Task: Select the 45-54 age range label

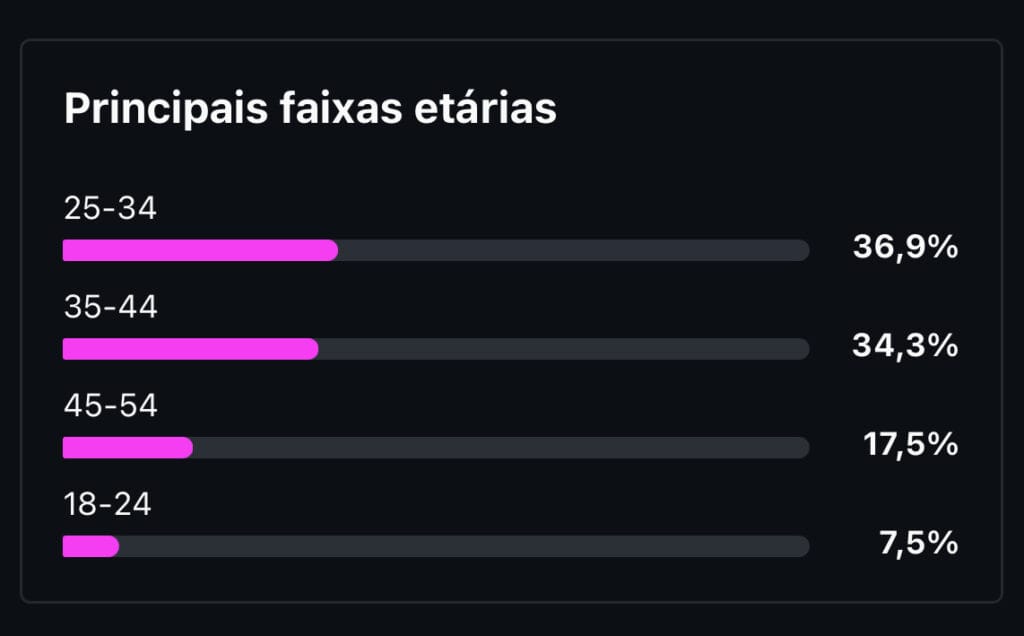Action: 110,406
